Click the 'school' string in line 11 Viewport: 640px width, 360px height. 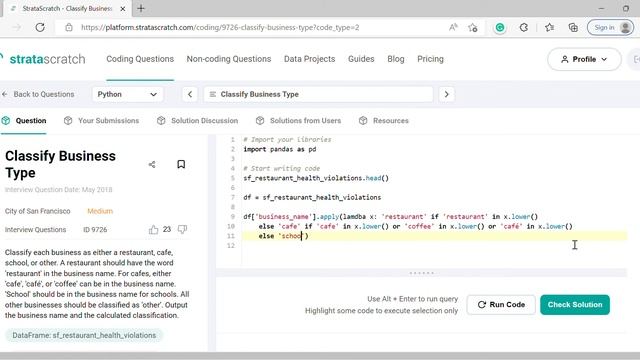291,236
